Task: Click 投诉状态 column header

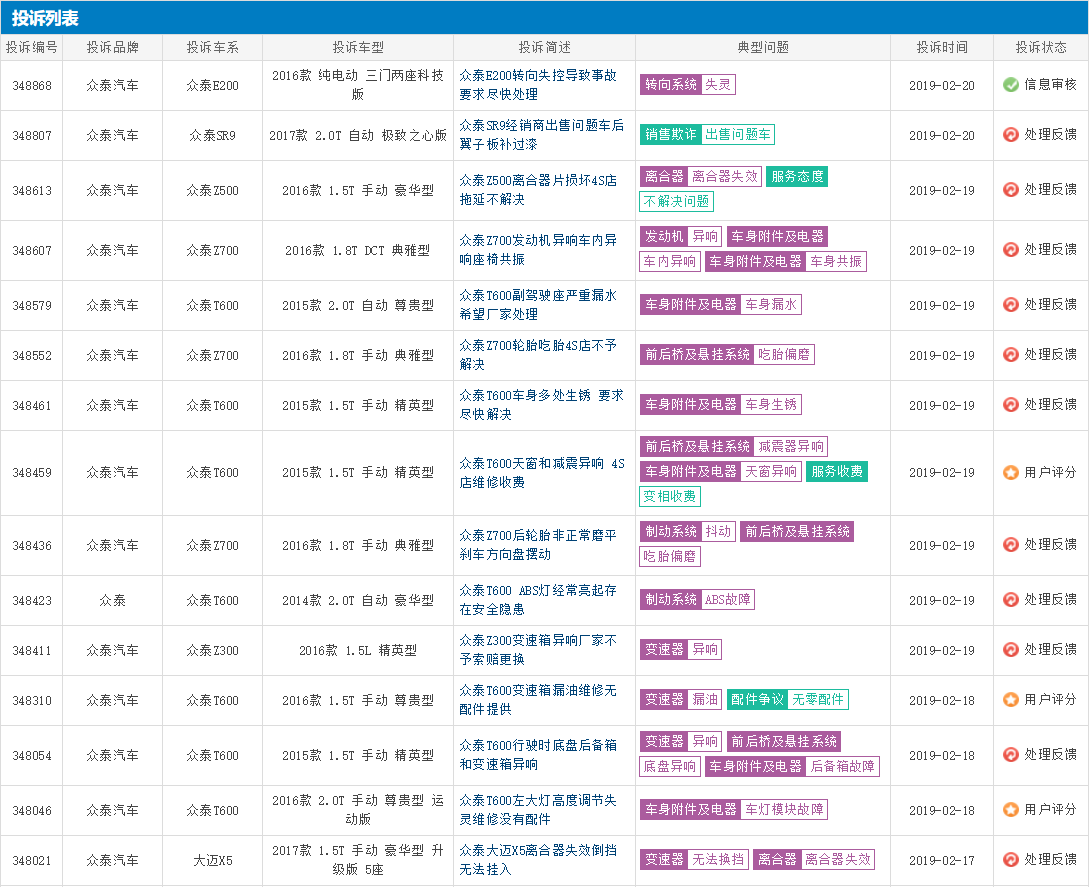Action: [x=1040, y=47]
